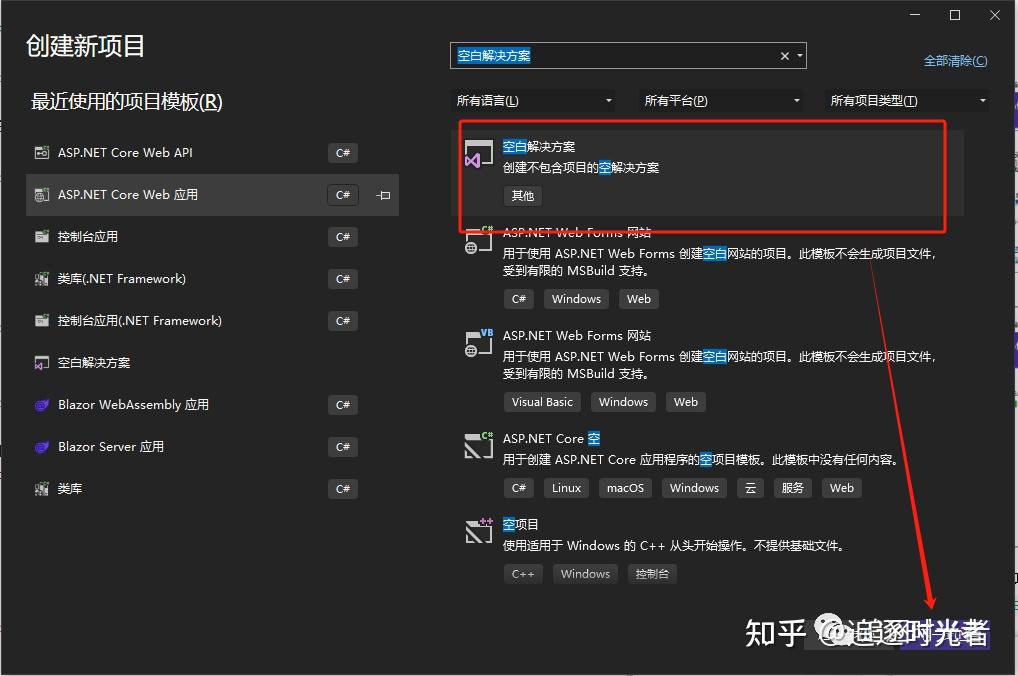Expand the search box history arrow
The image size is (1018, 676).
[x=800, y=56]
